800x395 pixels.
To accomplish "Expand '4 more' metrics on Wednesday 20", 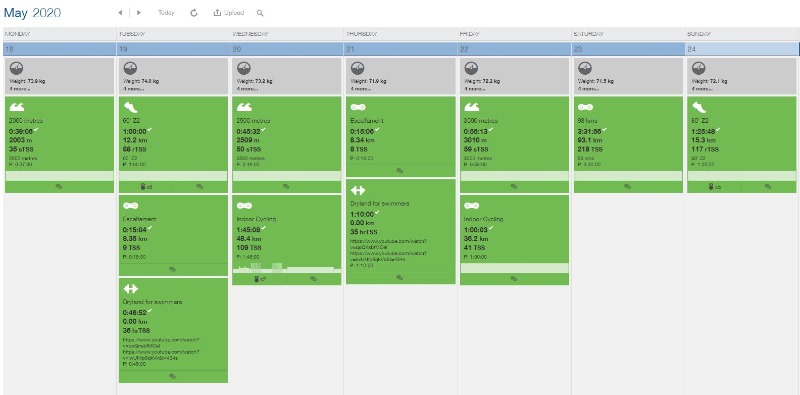I will click(247, 89).
